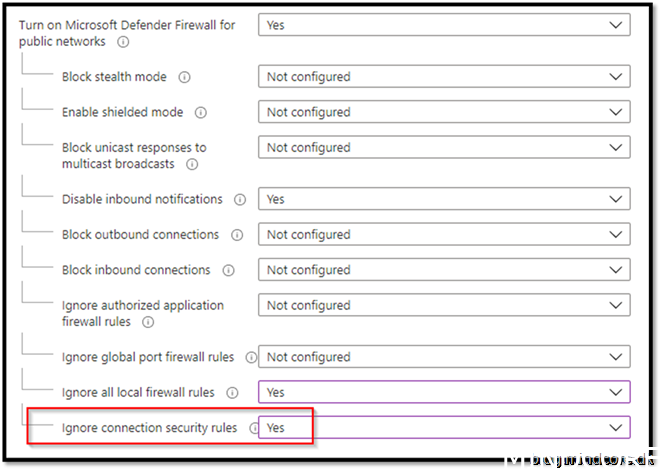661x470 pixels.
Task: Open Ignore authorized application firewall rules dropdown
Action: point(444,306)
